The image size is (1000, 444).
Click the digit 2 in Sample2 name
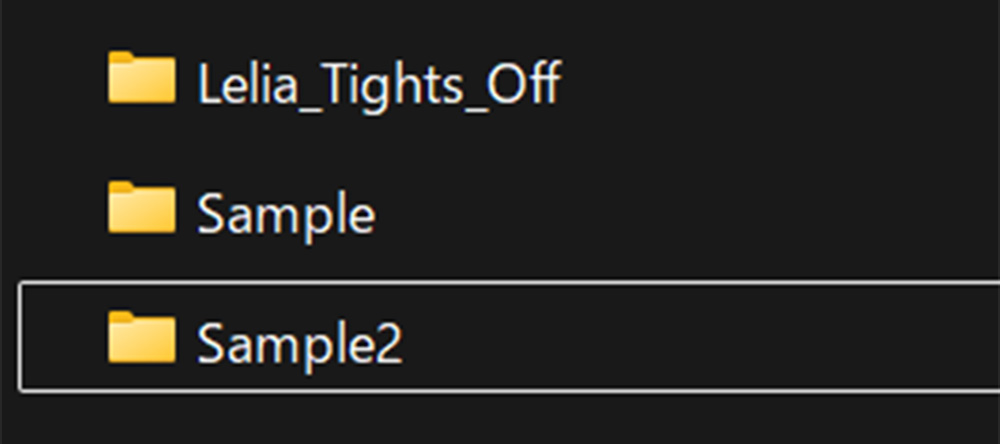click(x=388, y=341)
